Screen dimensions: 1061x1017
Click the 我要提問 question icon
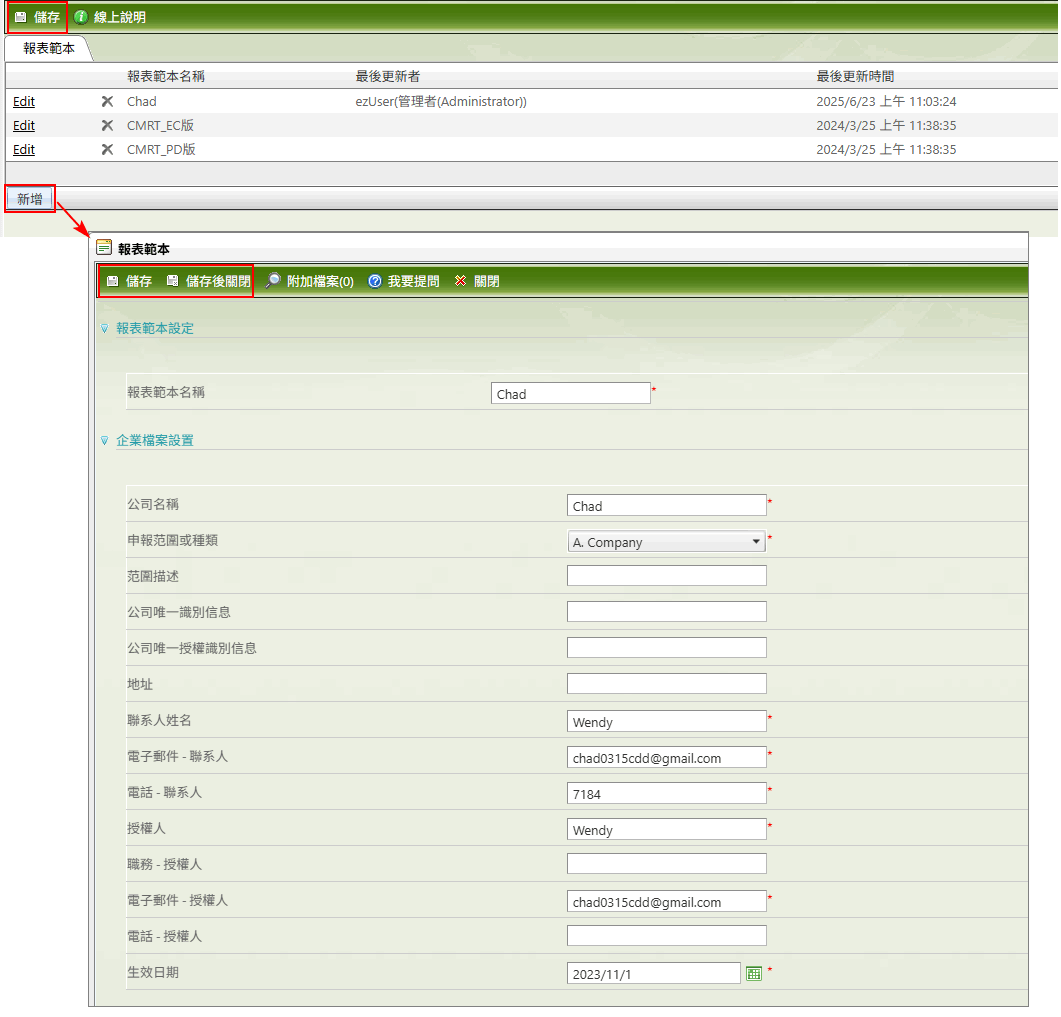point(375,281)
